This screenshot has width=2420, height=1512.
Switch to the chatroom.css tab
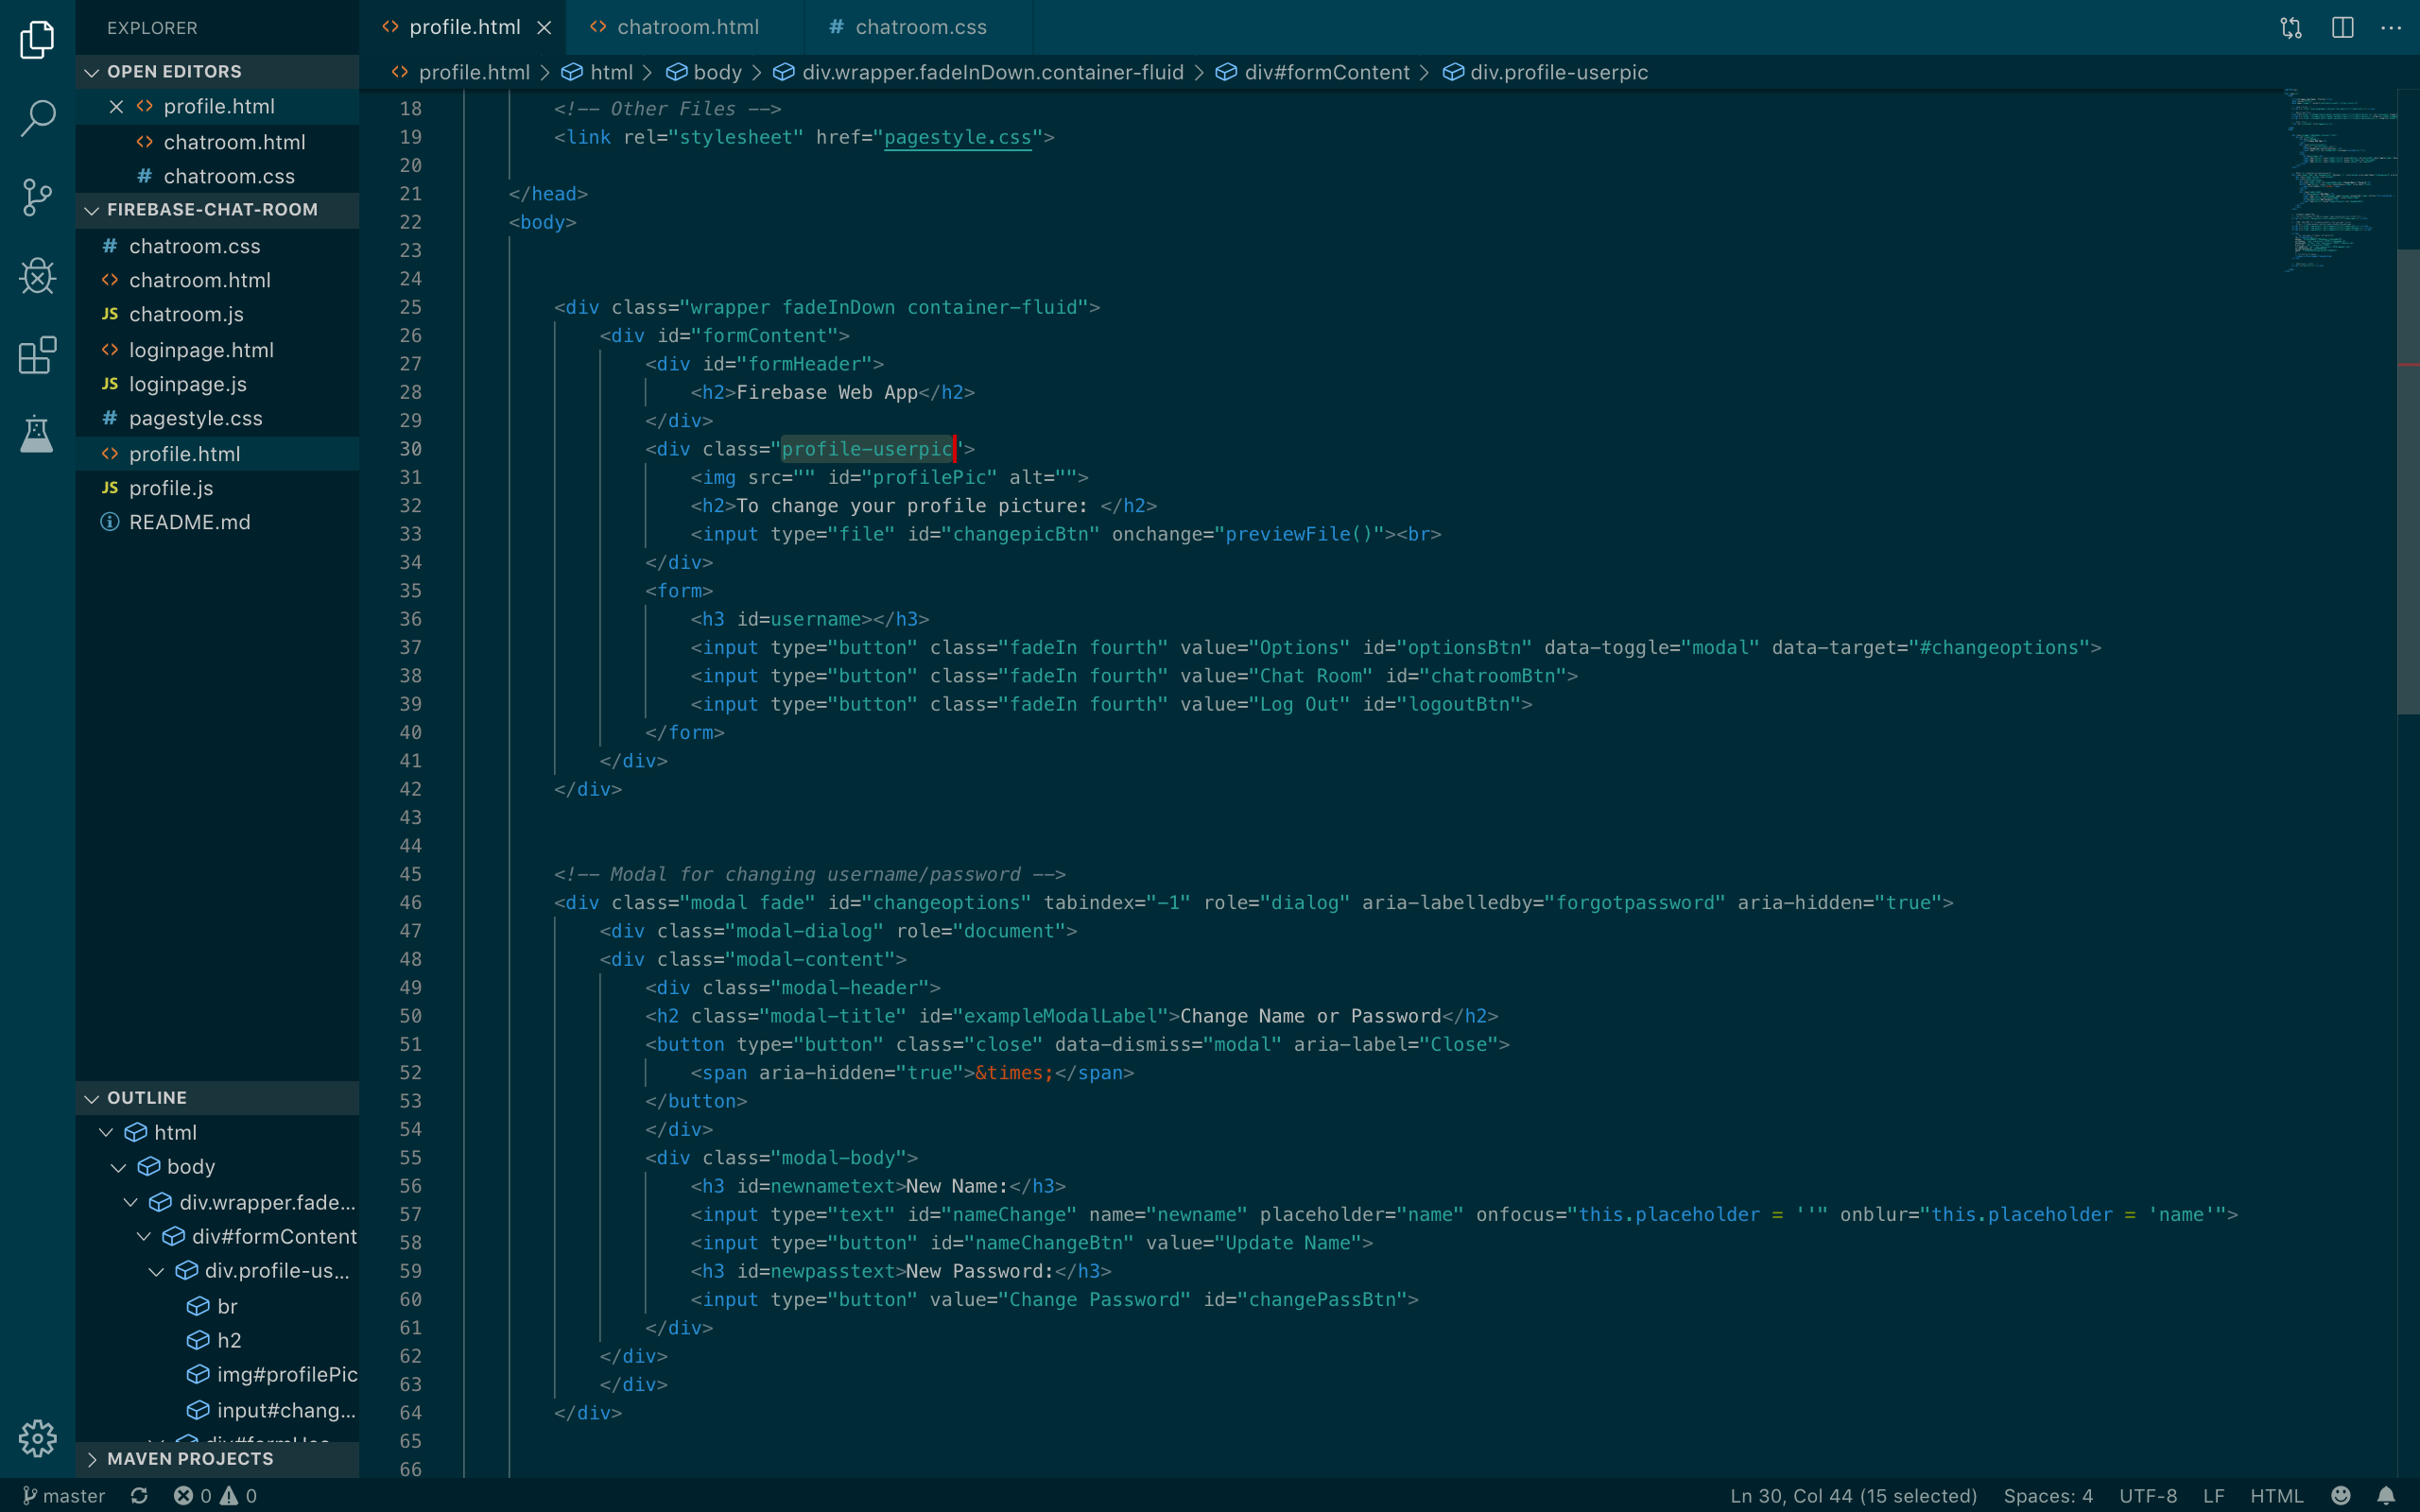click(x=920, y=27)
